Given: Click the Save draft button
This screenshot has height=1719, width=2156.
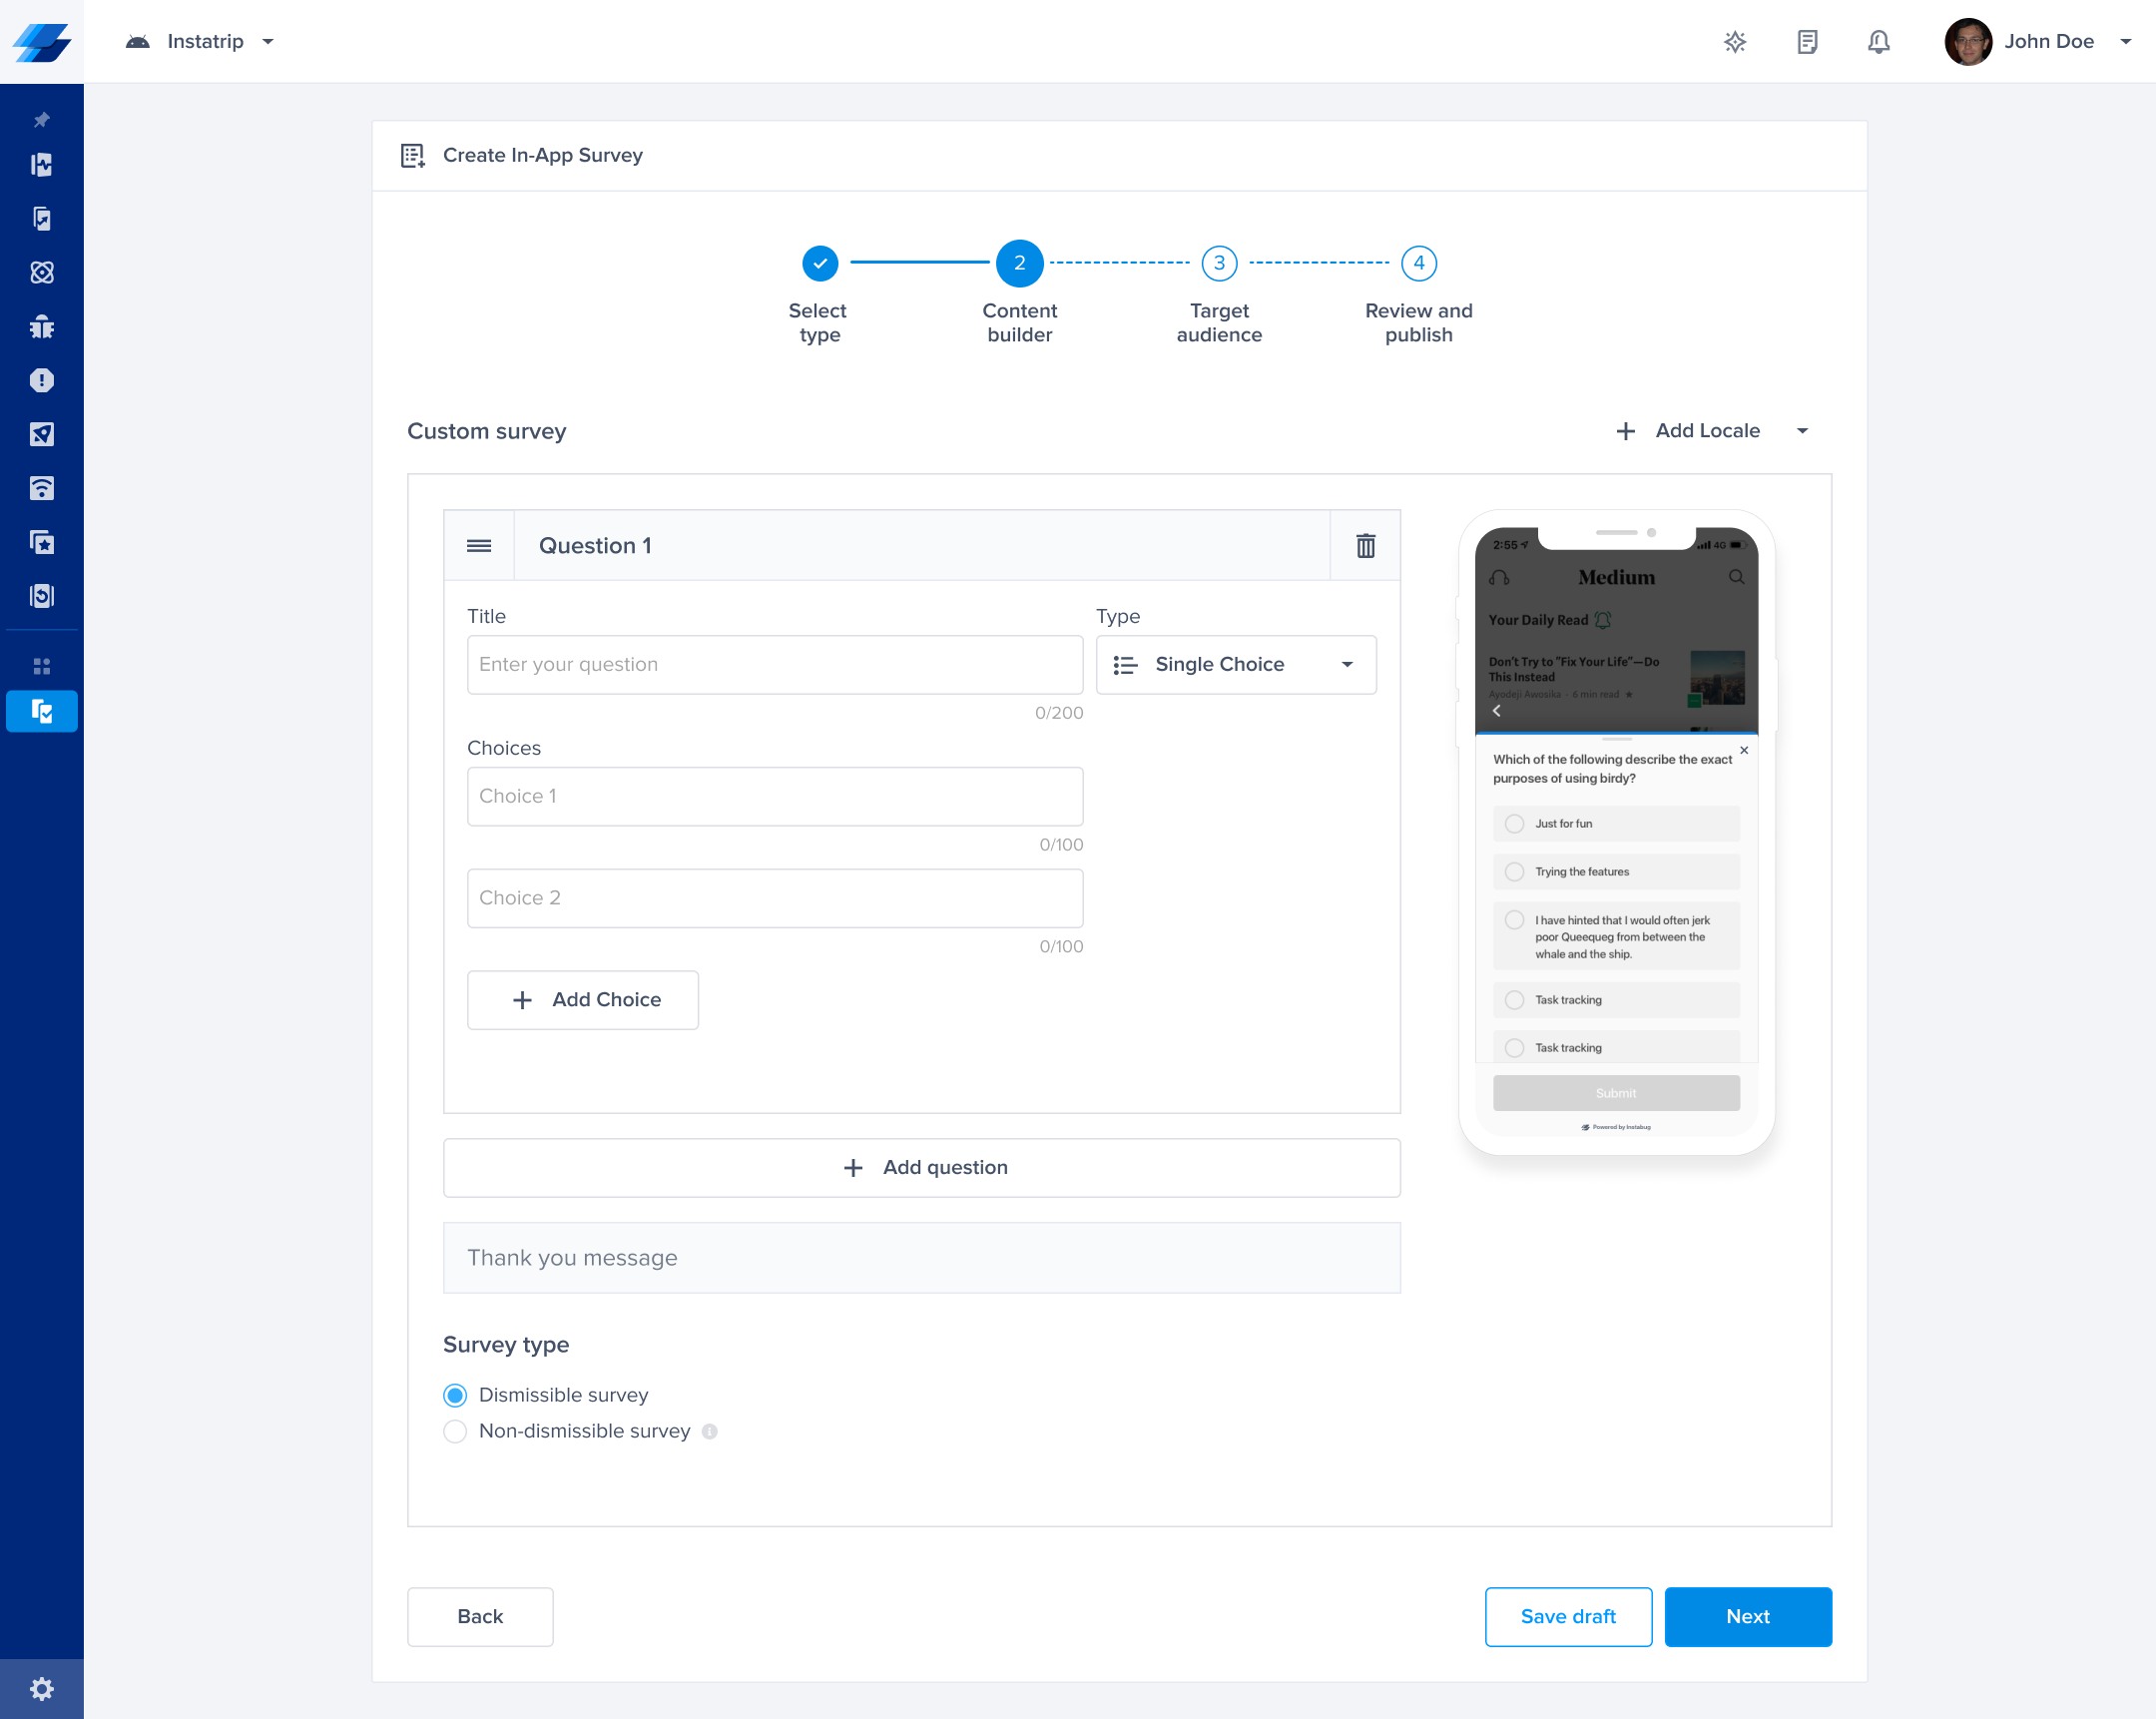Looking at the screenshot, I should [1567, 1615].
